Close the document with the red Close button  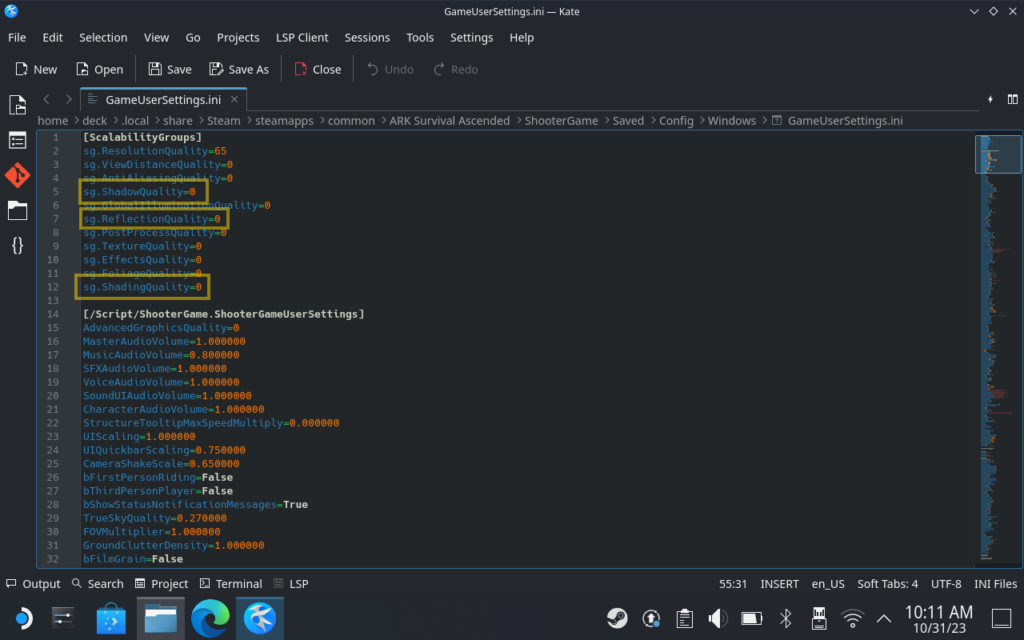(x=318, y=69)
